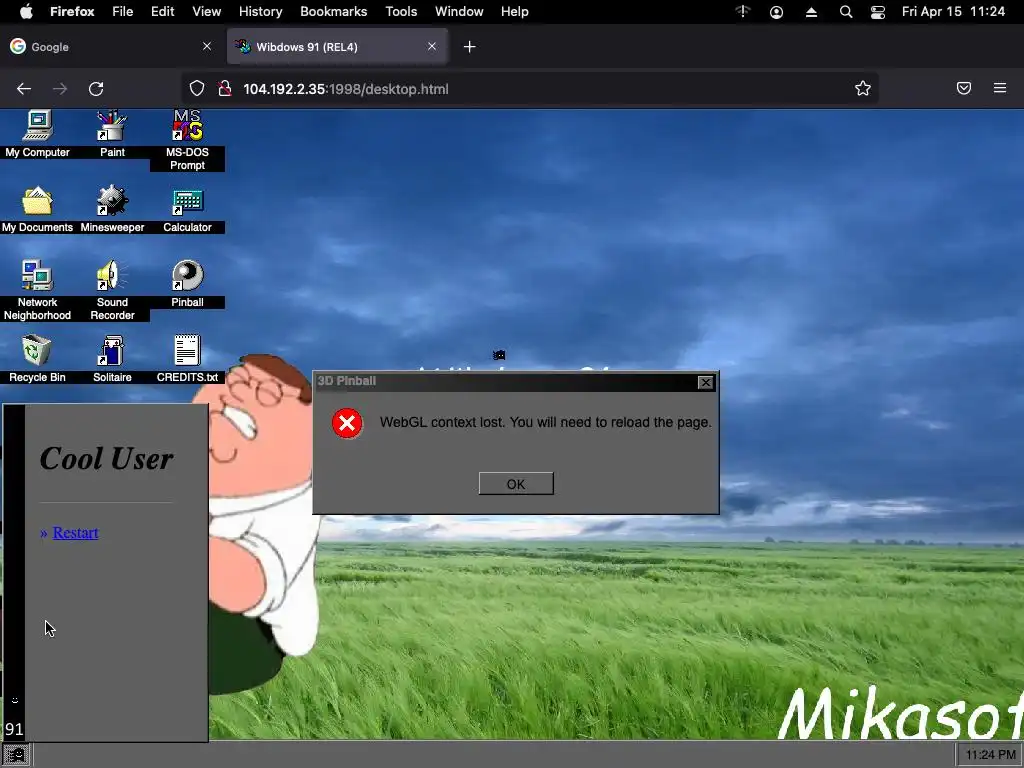Click the Start button in the taskbar
The image size is (1024, 768).
[x=16, y=756]
